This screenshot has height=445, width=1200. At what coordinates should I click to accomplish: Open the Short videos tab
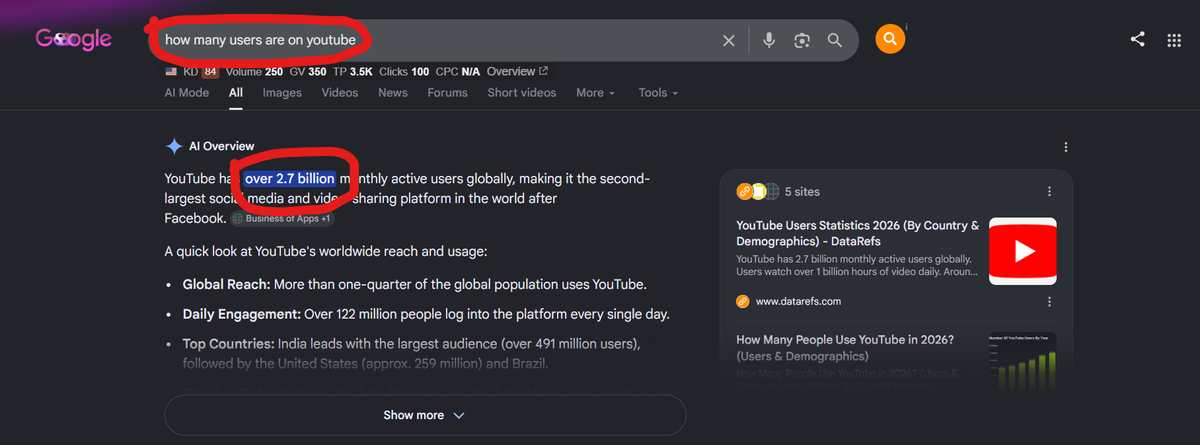pos(522,93)
